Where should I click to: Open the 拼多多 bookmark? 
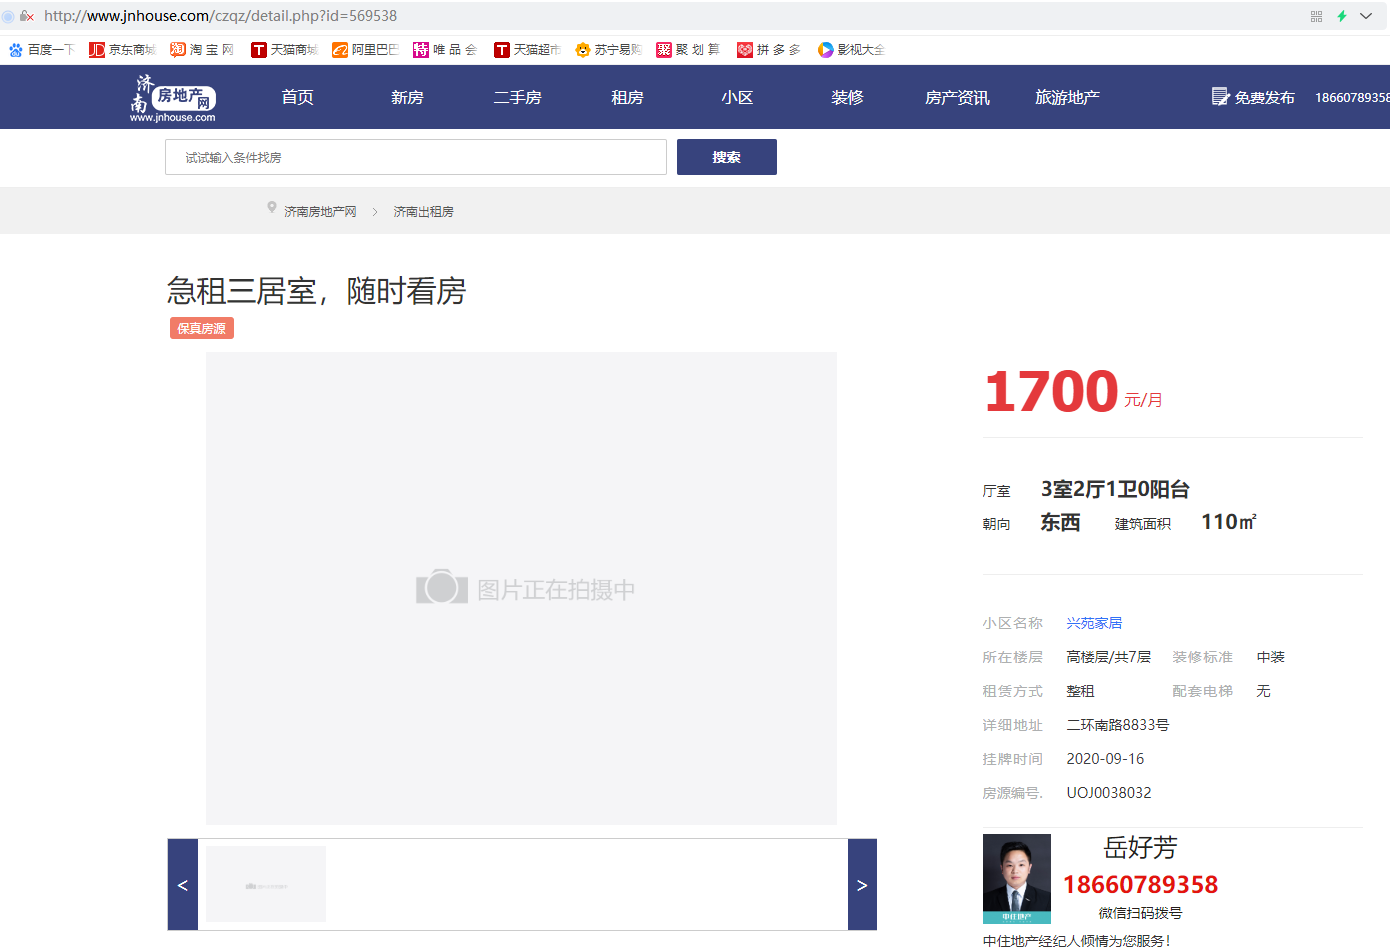pyautogui.click(x=768, y=50)
